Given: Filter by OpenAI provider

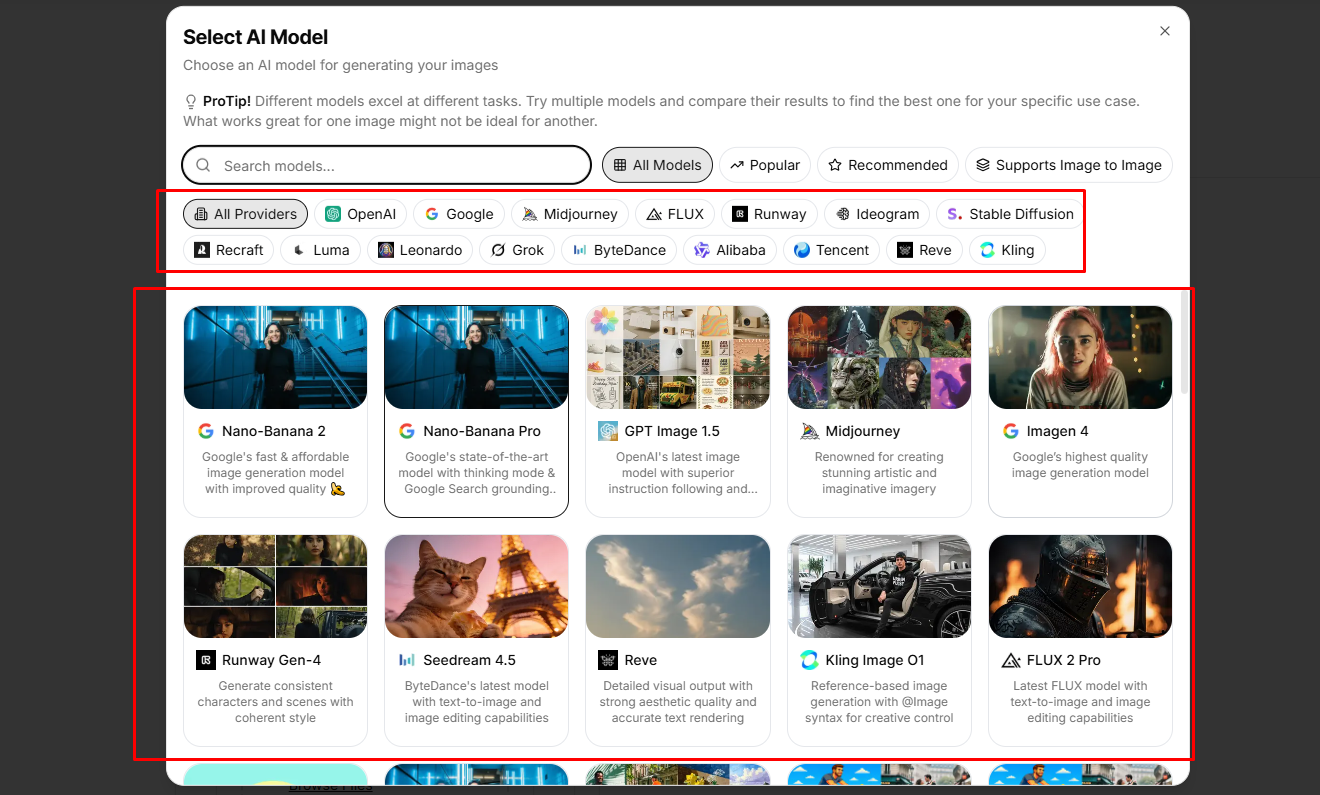Looking at the screenshot, I should 360,214.
